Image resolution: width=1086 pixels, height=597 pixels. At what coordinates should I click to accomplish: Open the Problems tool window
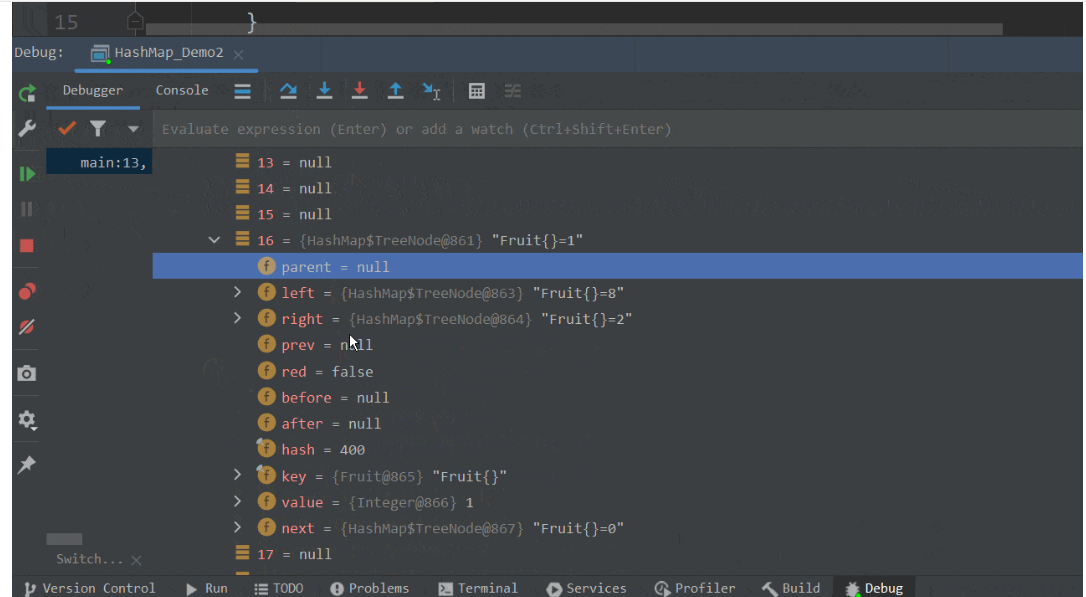369,588
